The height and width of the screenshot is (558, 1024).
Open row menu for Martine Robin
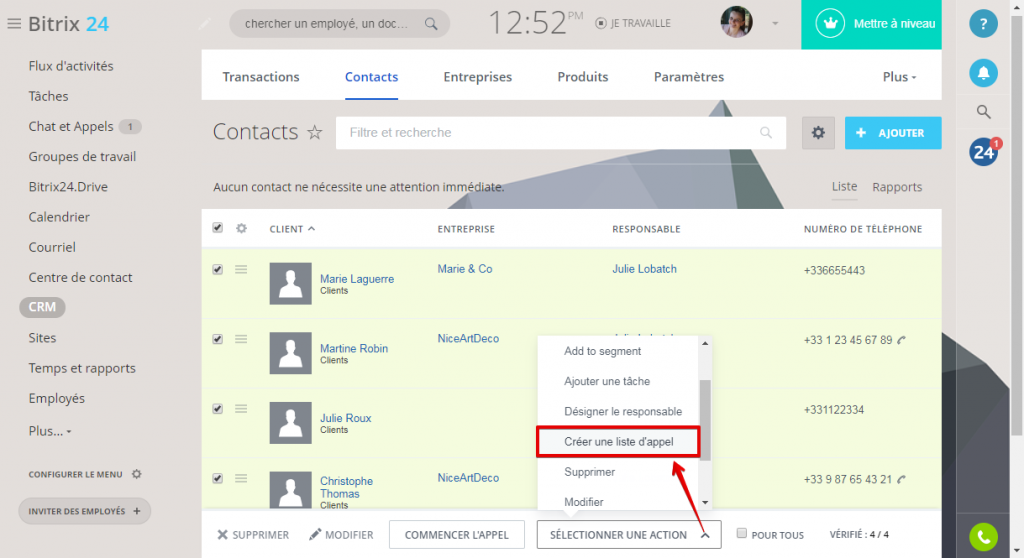[241, 339]
